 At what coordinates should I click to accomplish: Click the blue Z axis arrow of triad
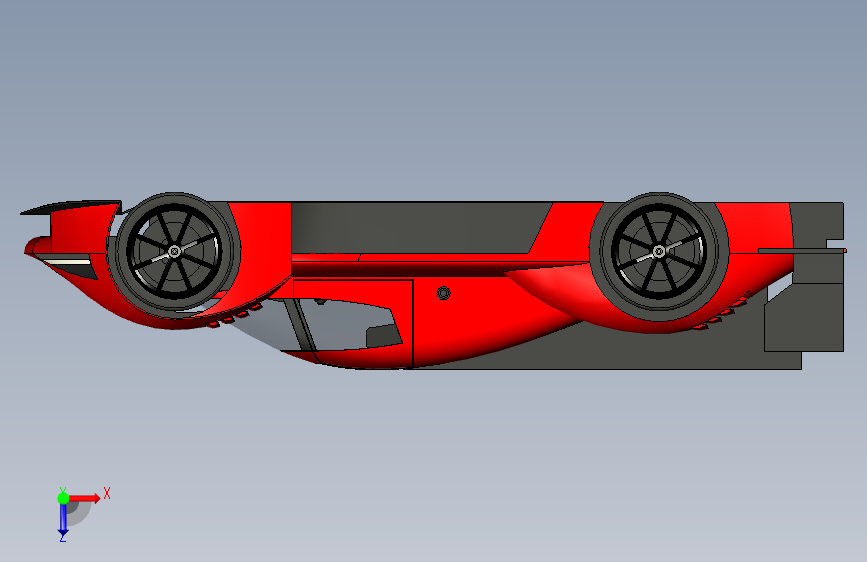click(x=63, y=519)
